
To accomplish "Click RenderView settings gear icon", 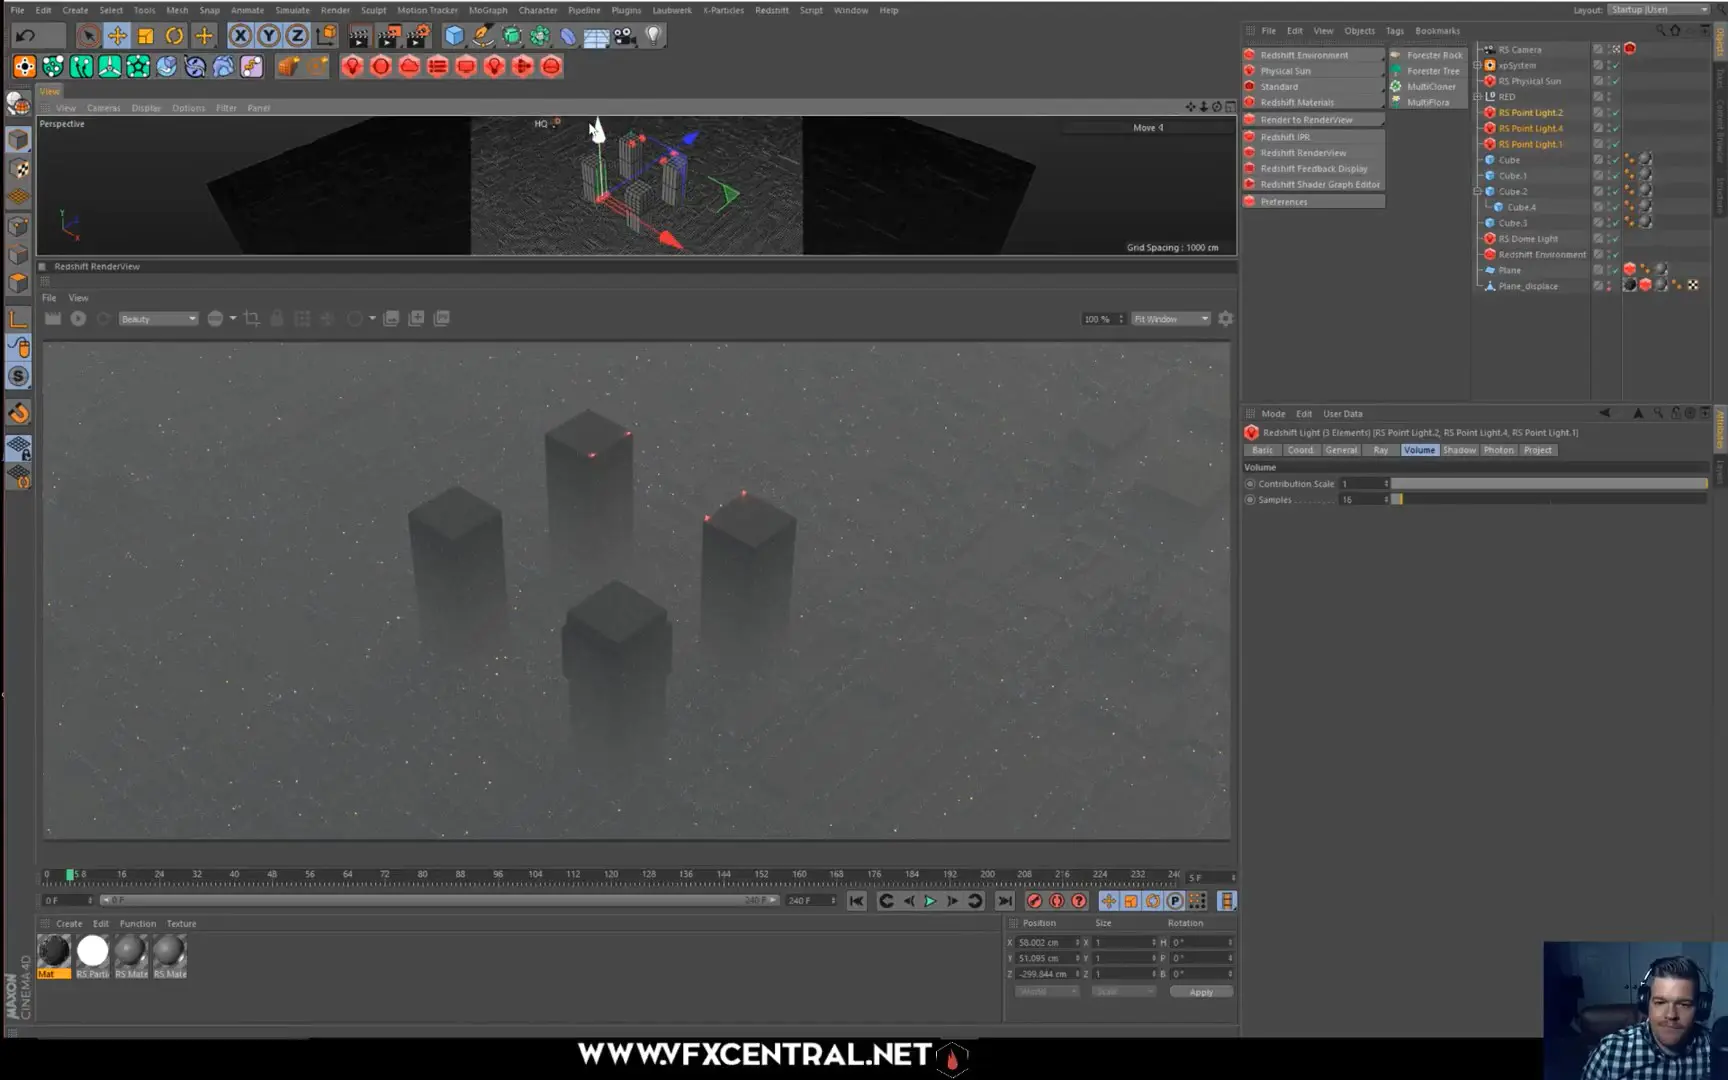I will click(x=1225, y=319).
